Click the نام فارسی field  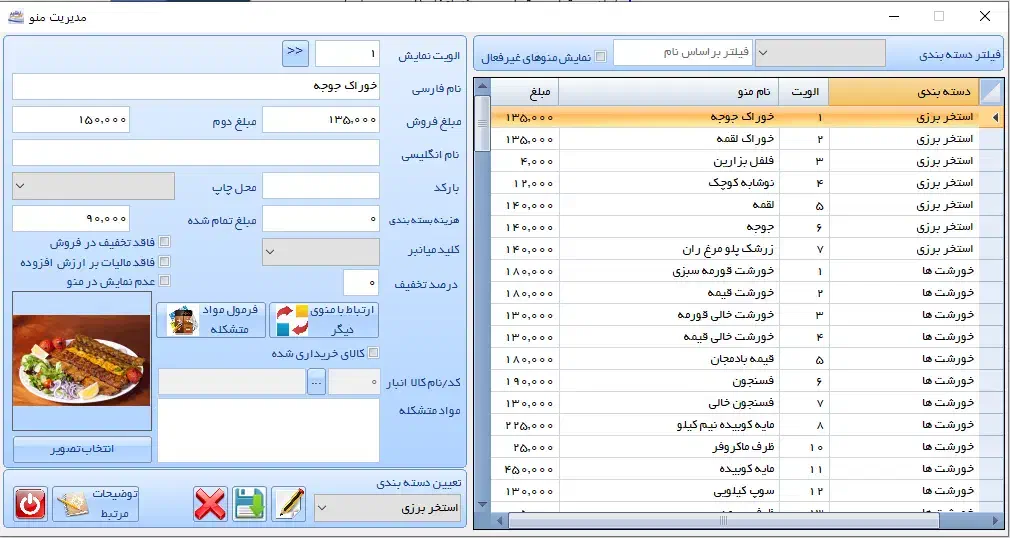(196, 86)
